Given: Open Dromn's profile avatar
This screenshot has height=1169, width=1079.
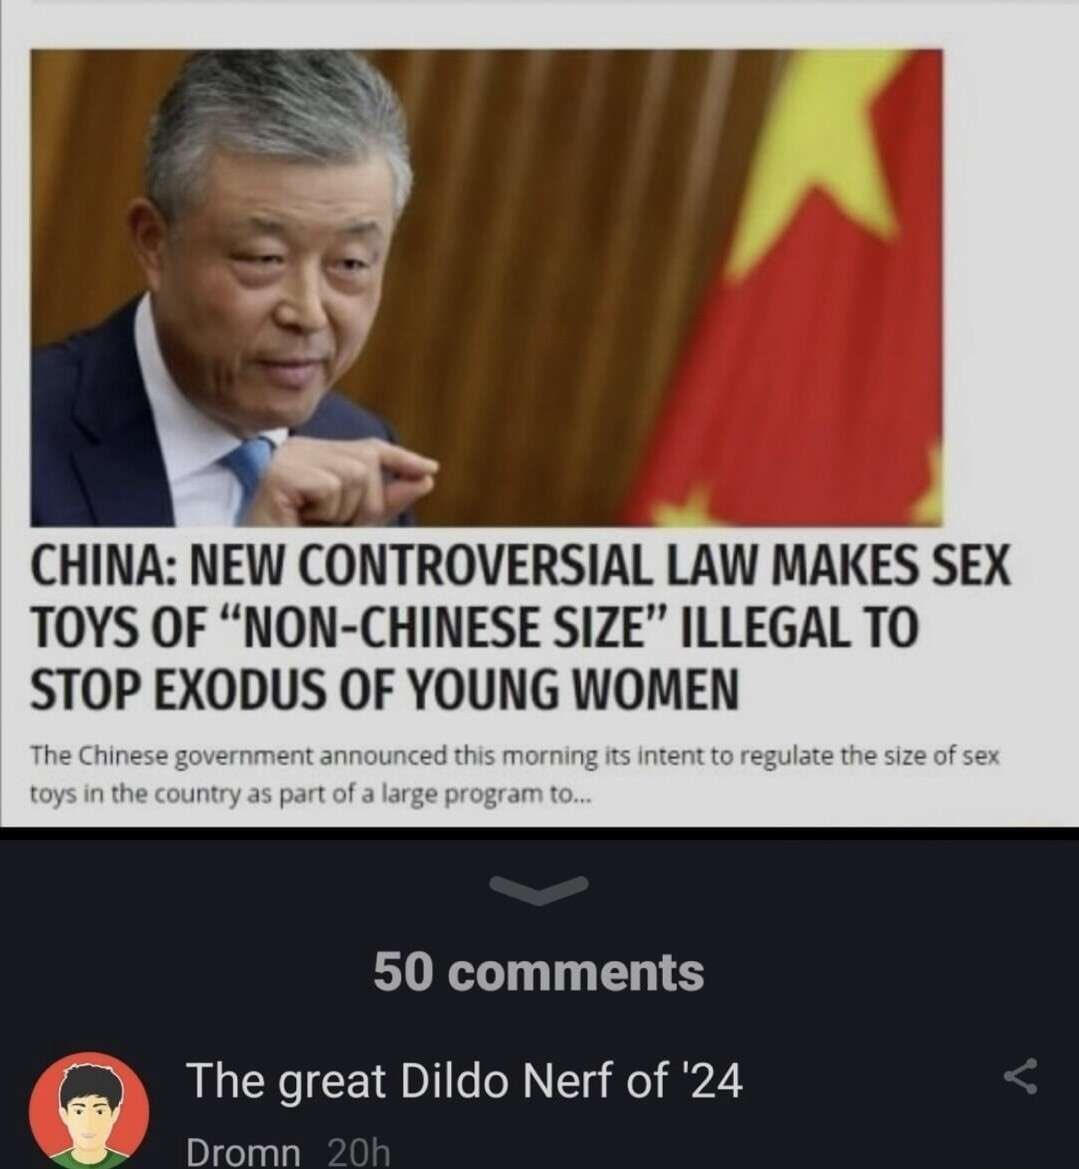Looking at the screenshot, I should point(89,1111).
